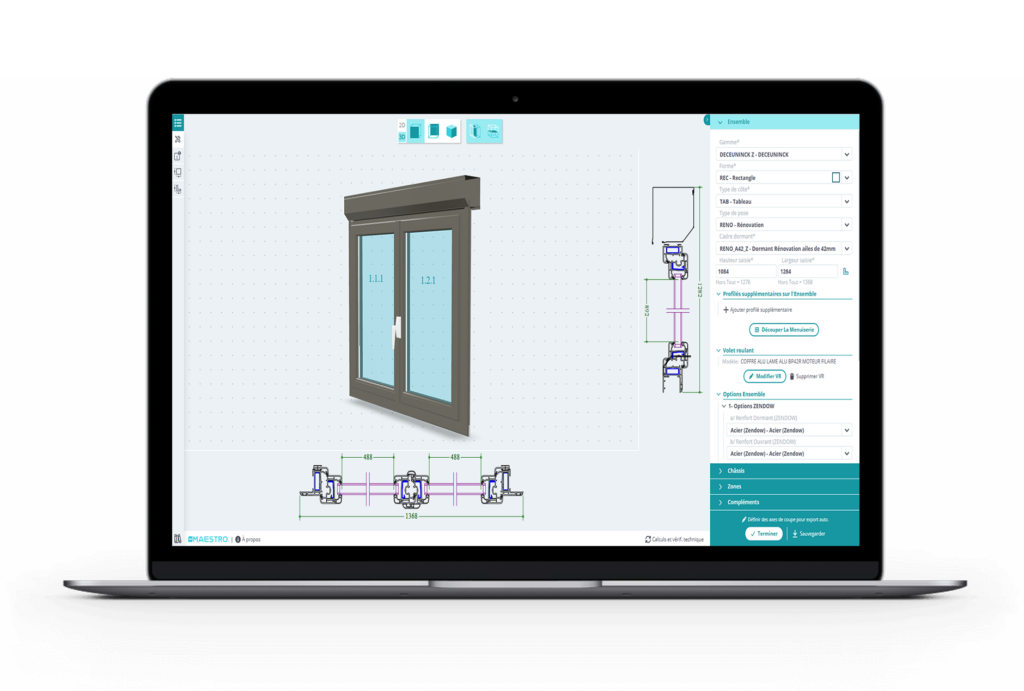Click the rectangle shape preview icon
Image resolution: width=1024 pixels, height=691 pixels.
(835, 178)
